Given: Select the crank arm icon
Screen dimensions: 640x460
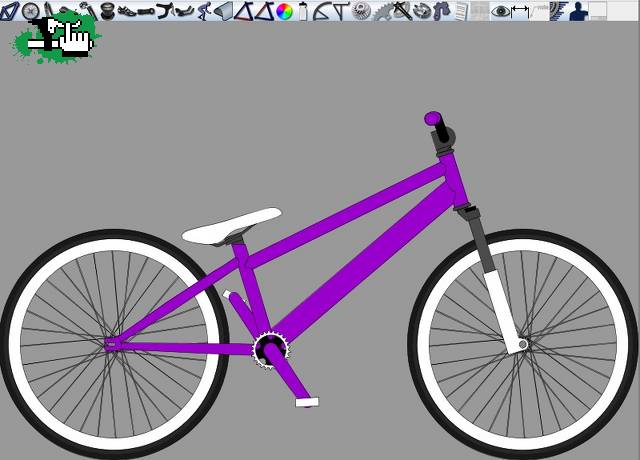Looking at the screenshot, I should pos(147,11).
